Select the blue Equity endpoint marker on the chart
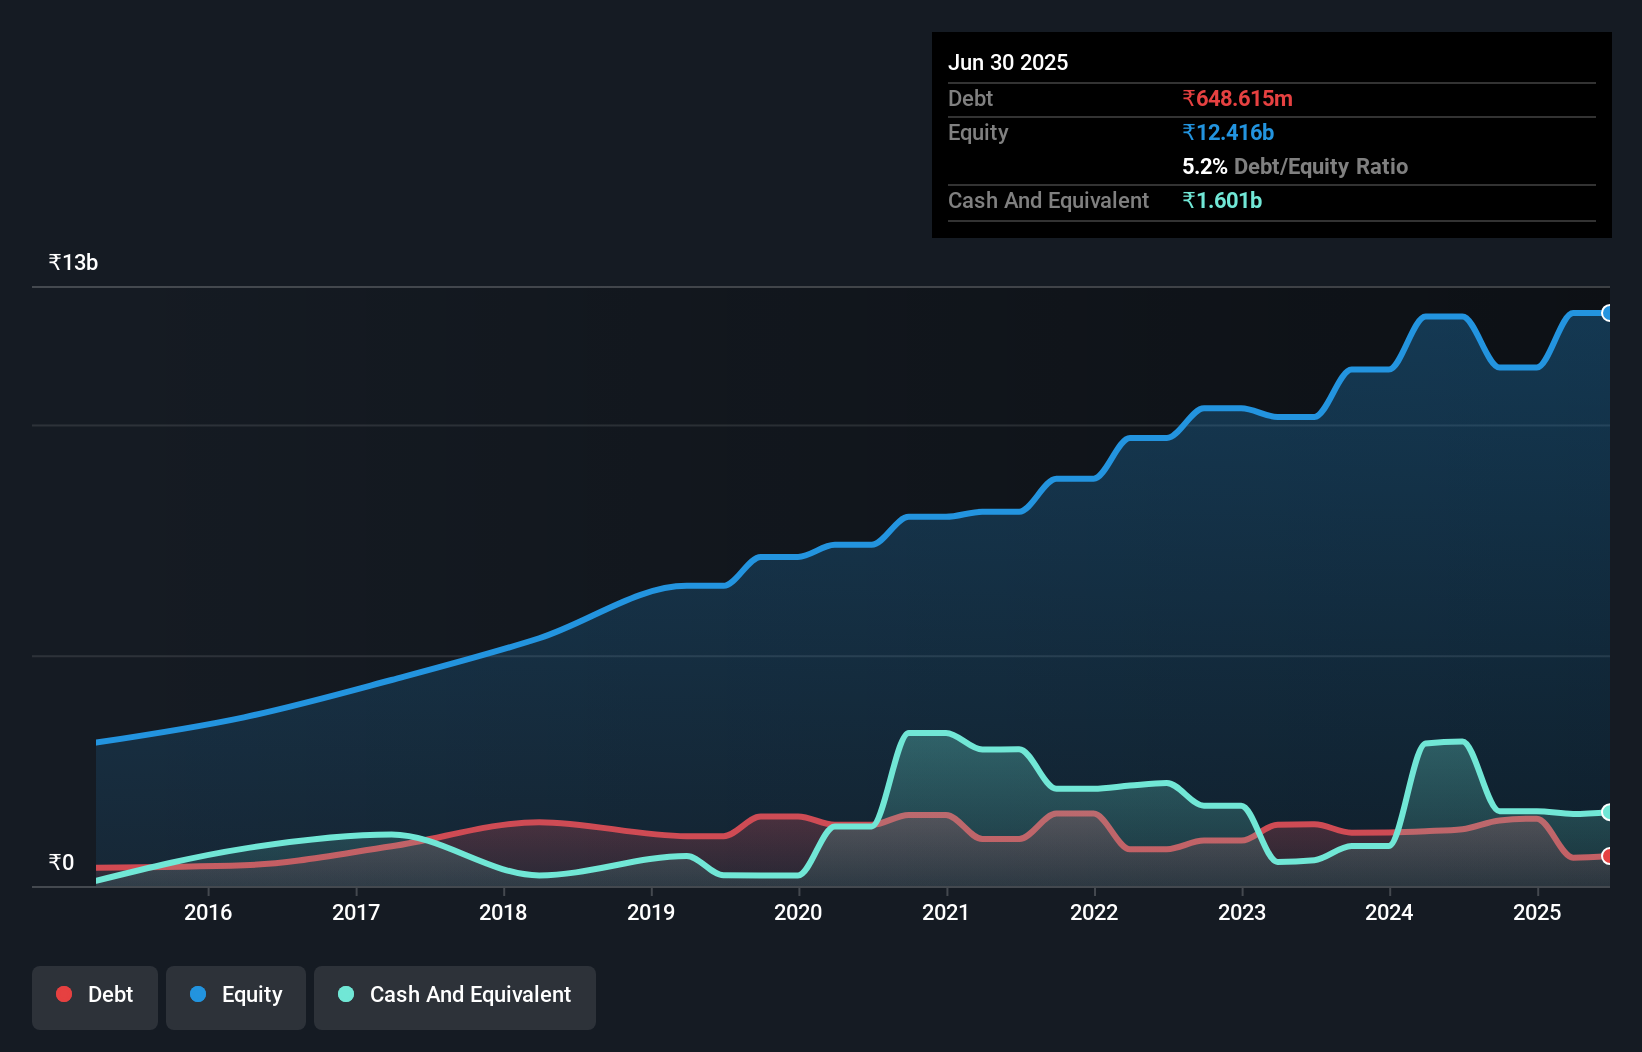 (x=1607, y=313)
